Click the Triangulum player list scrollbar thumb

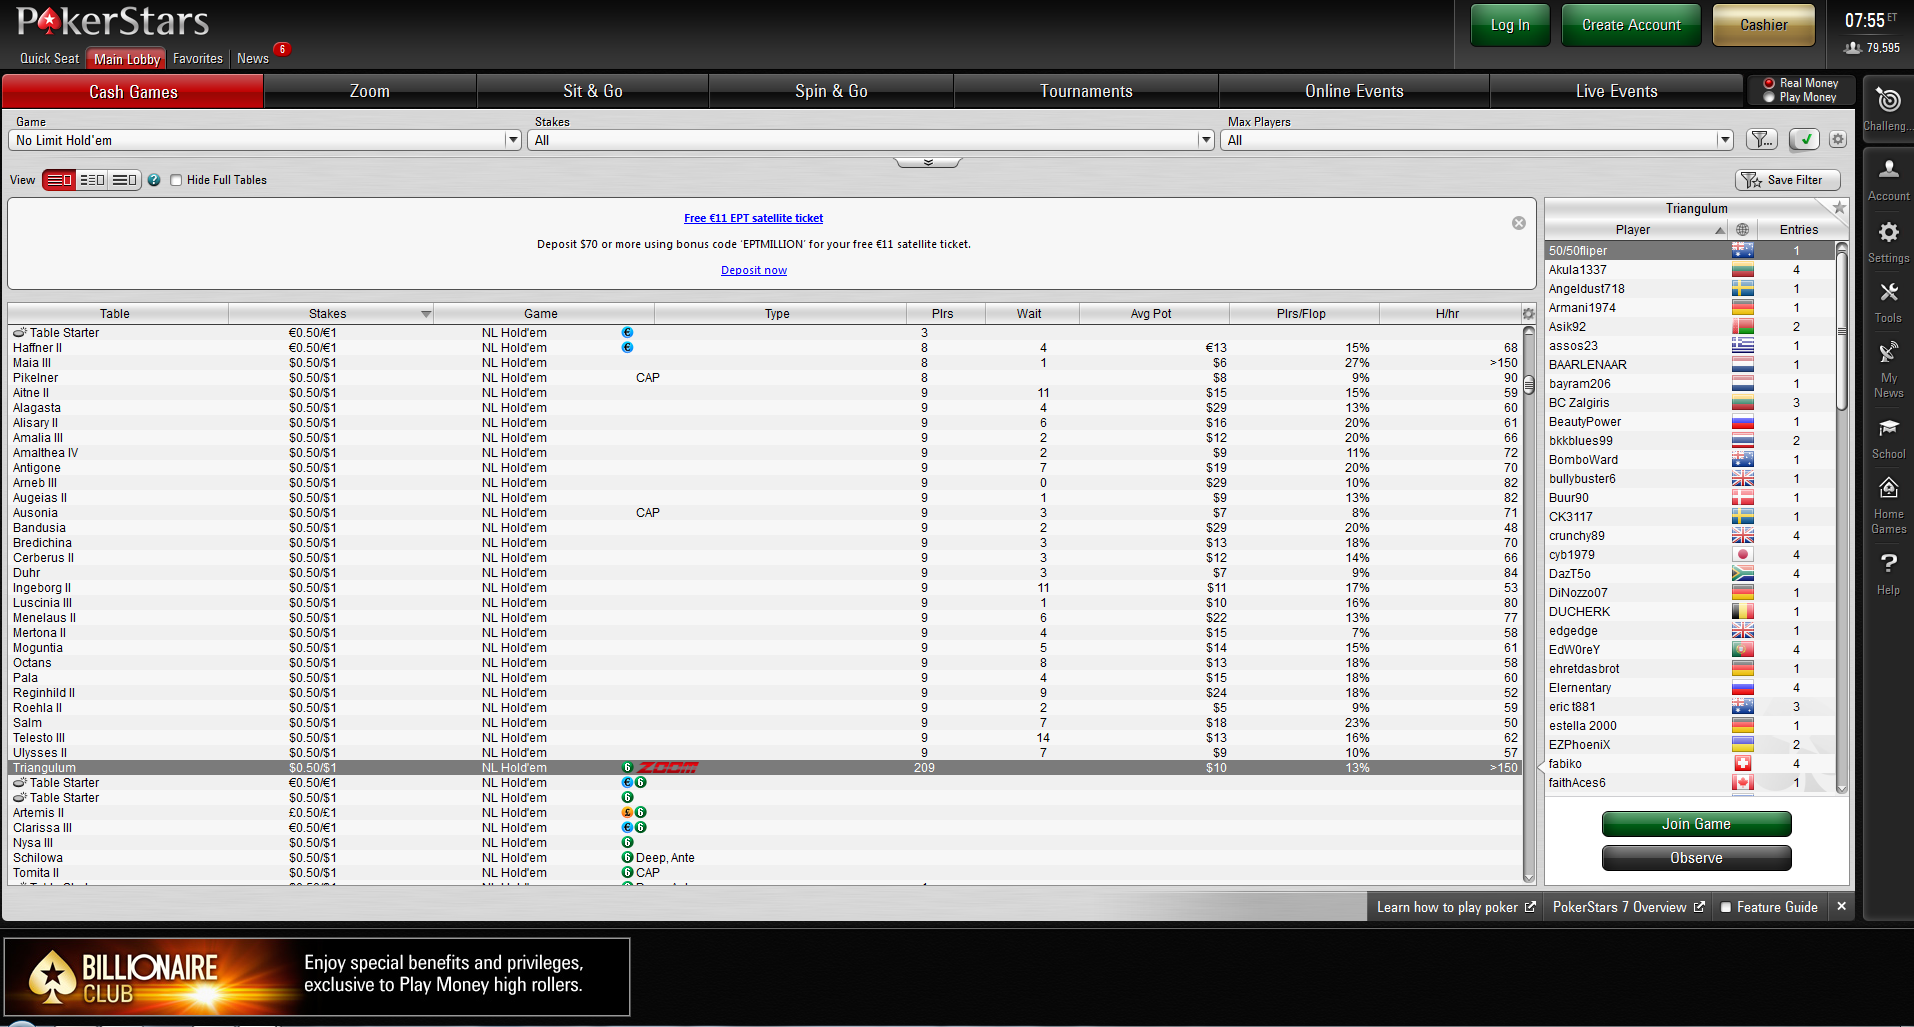(1842, 330)
